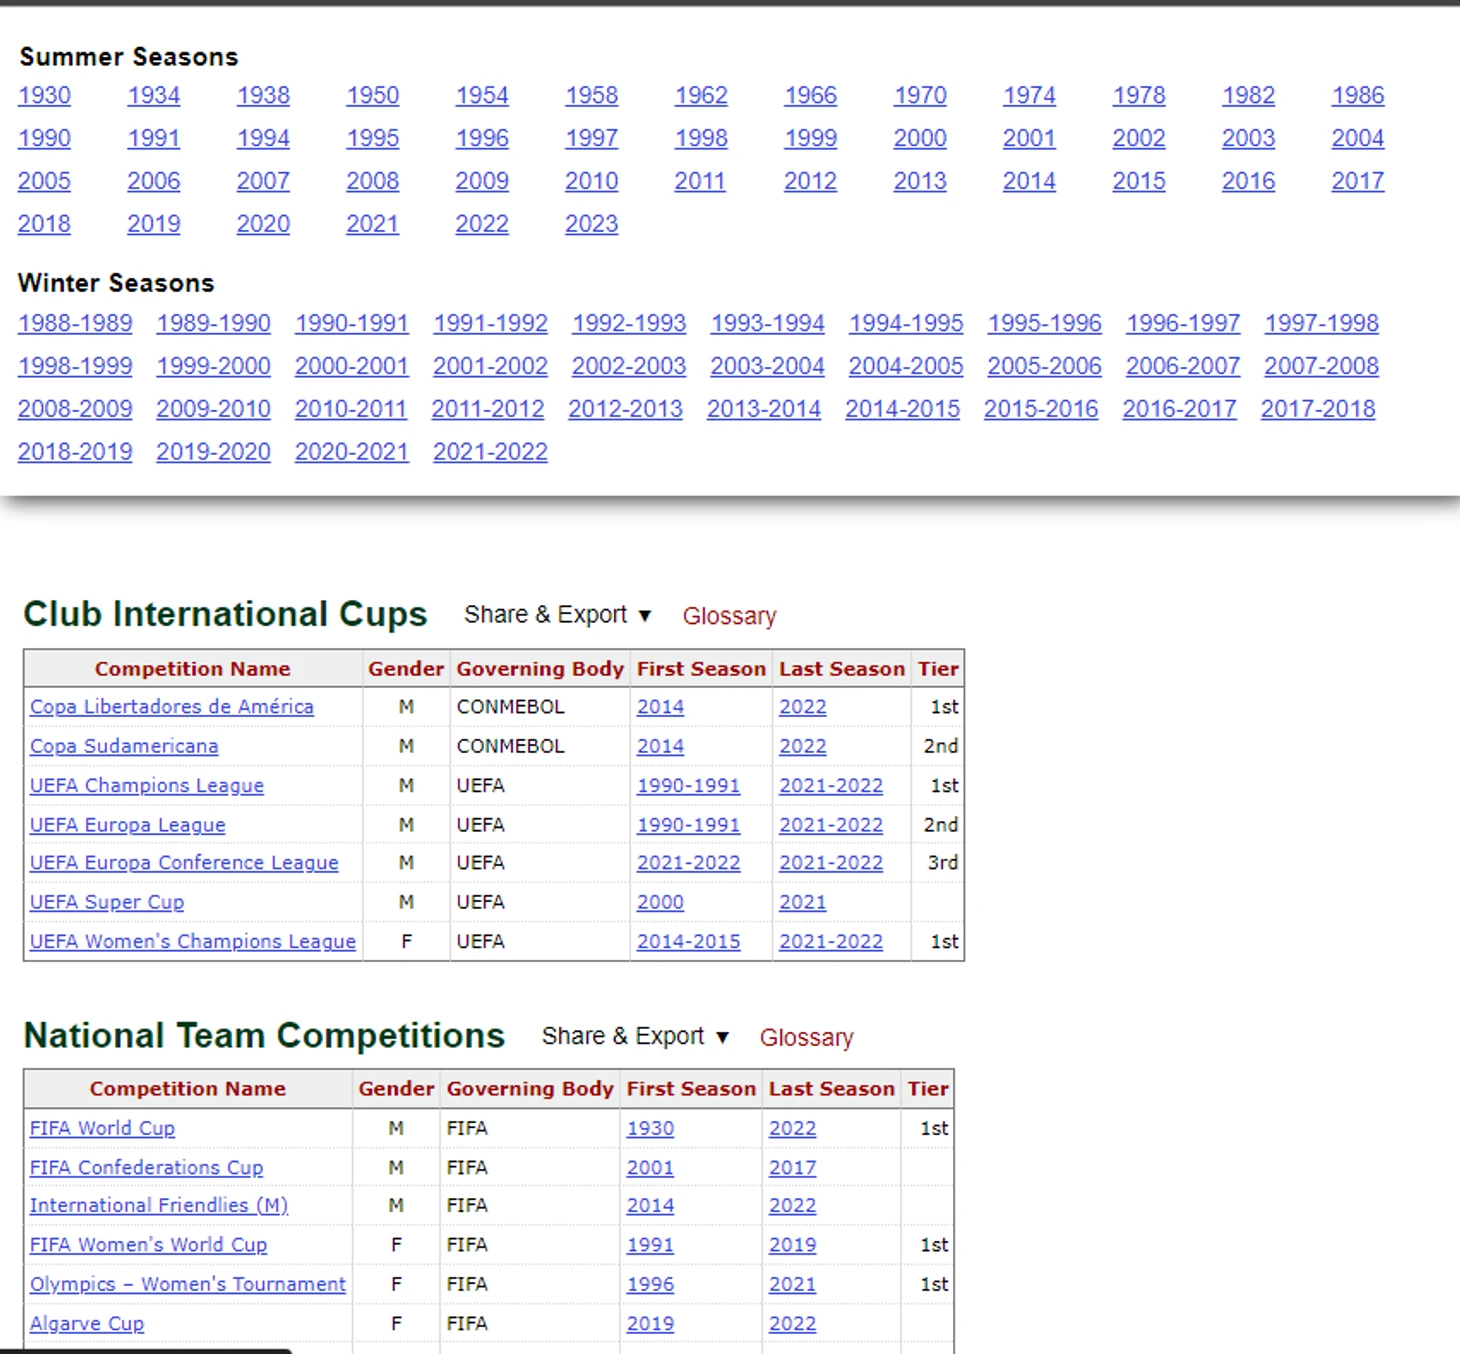Click the Algarve Cup link

tap(87, 1324)
